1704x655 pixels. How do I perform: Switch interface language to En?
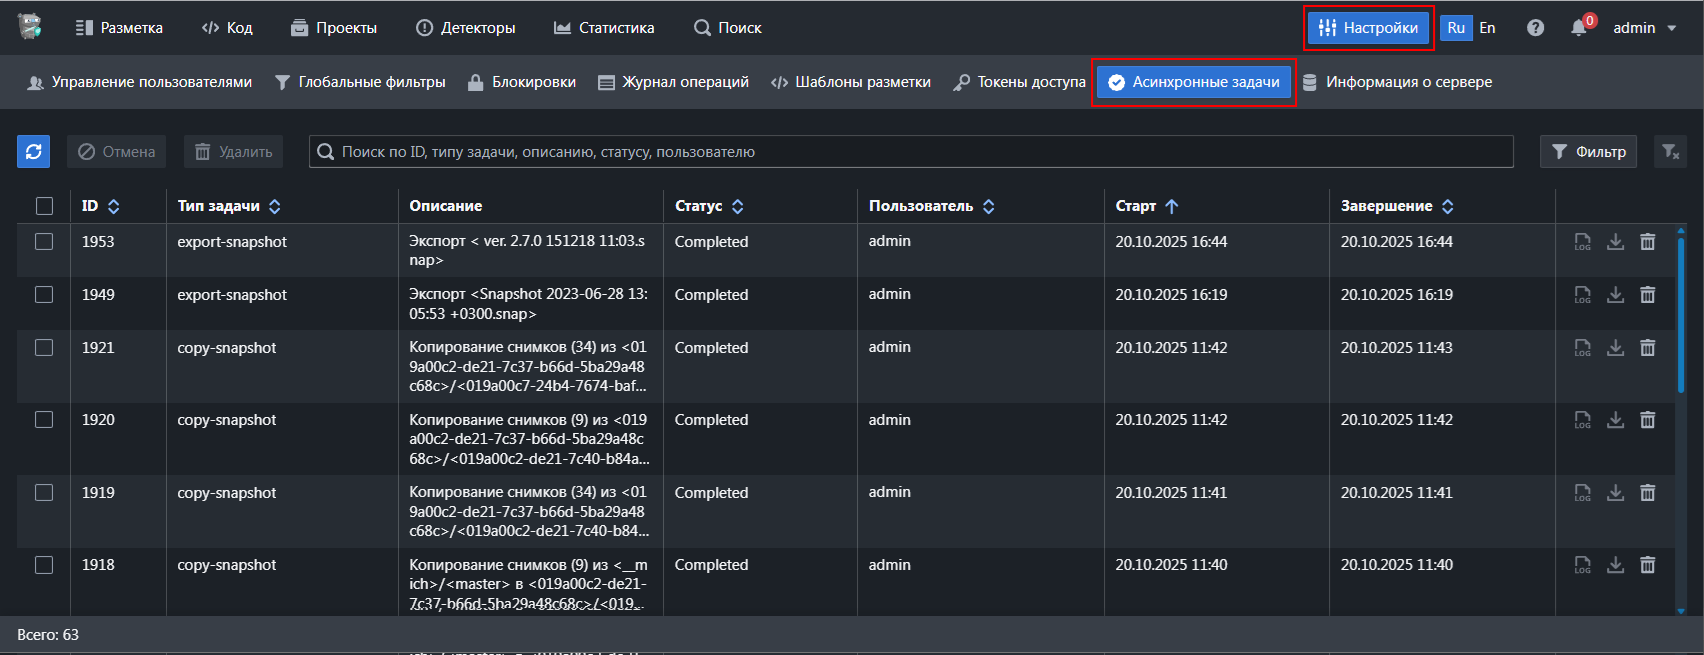(1488, 28)
